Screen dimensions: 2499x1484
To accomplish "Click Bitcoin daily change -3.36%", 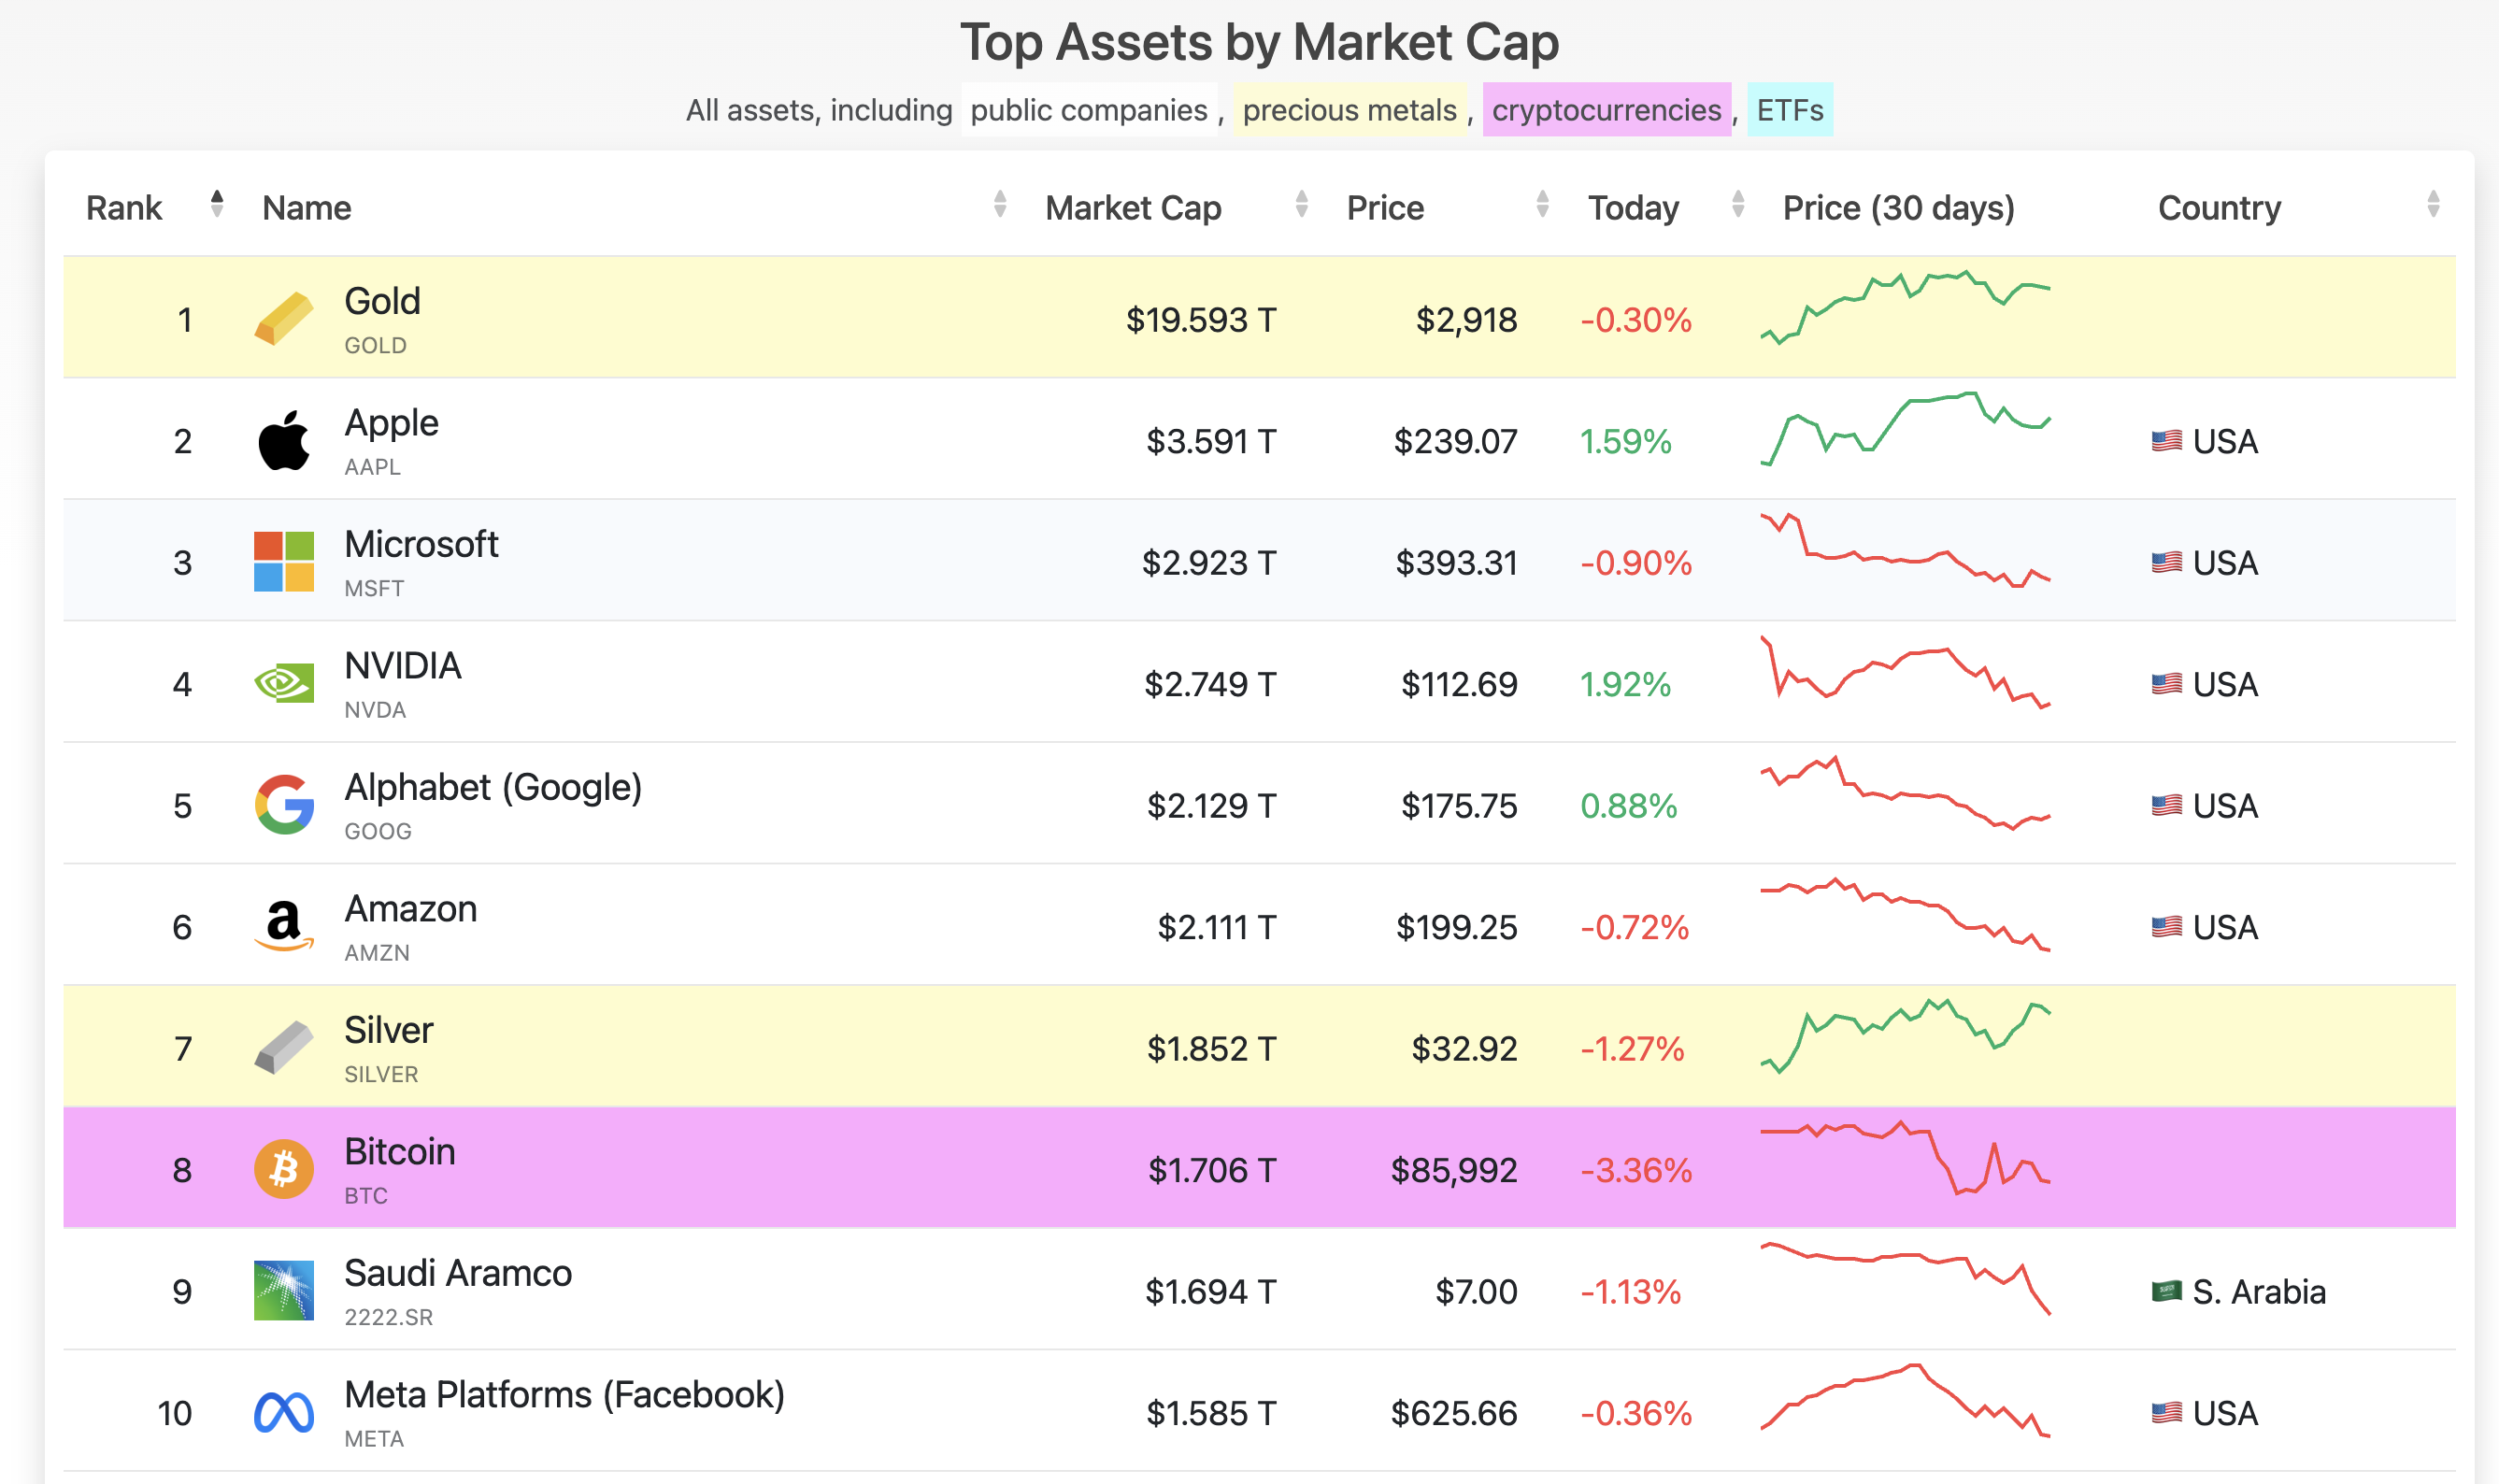I will click(1636, 1170).
